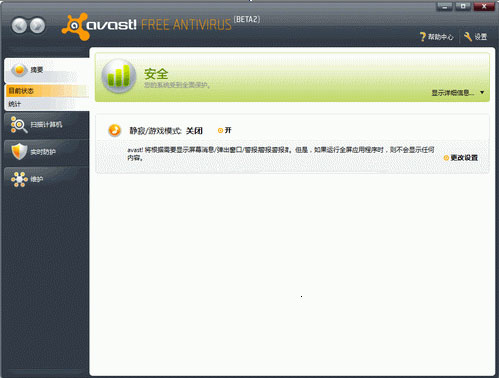Click the 帮助中心 help center link

click(x=441, y=37)
